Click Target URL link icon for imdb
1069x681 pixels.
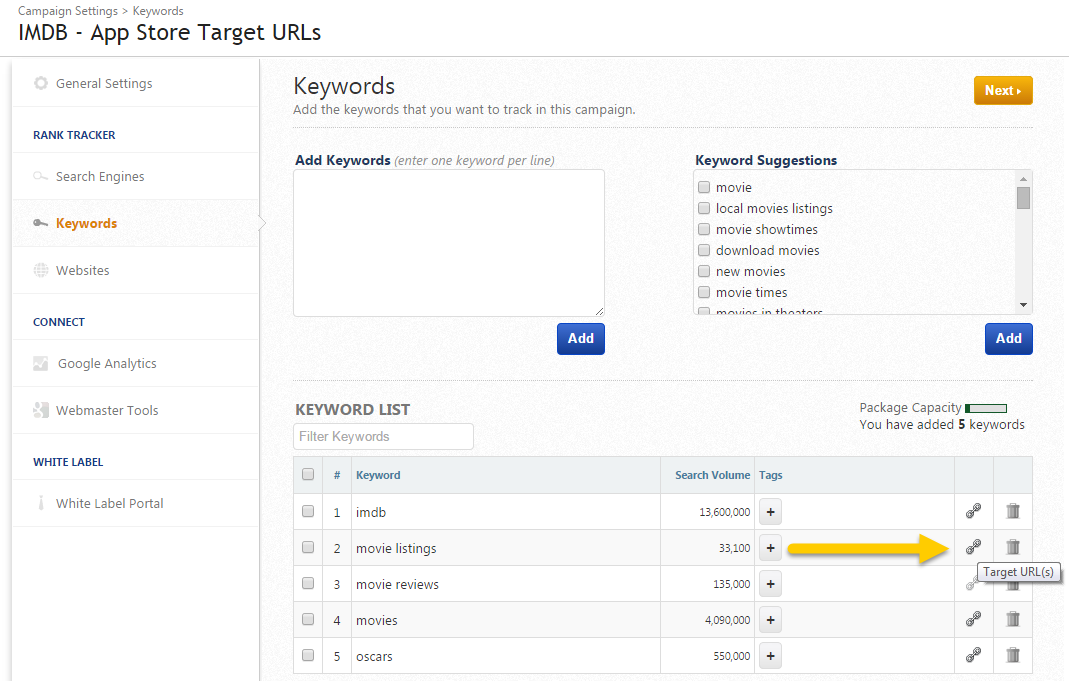tap(973, 511)
